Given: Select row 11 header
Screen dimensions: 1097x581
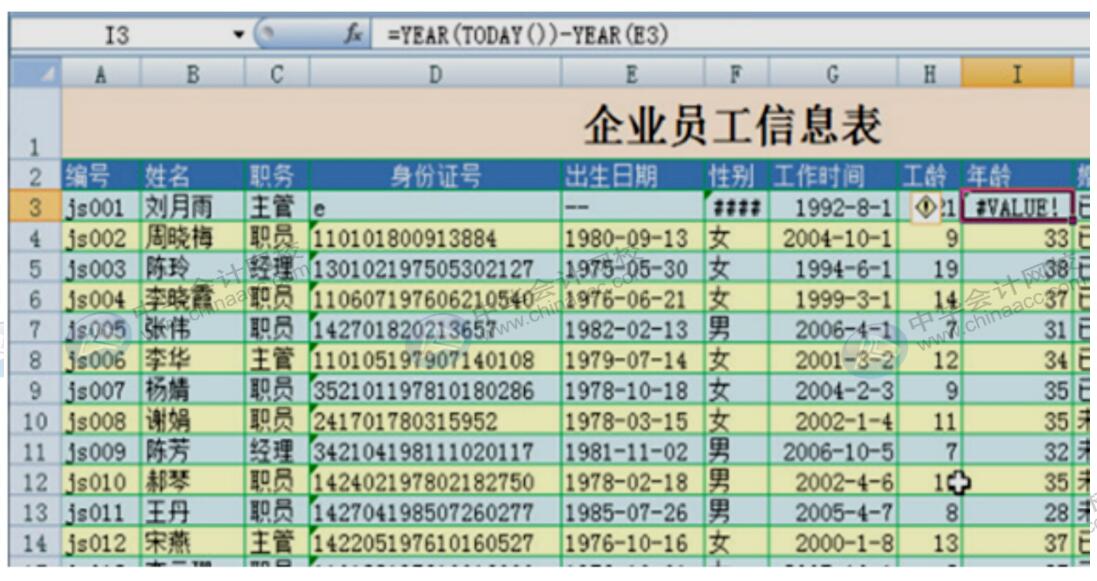Looking at the screenshot, I should click(x=36, y=452).
